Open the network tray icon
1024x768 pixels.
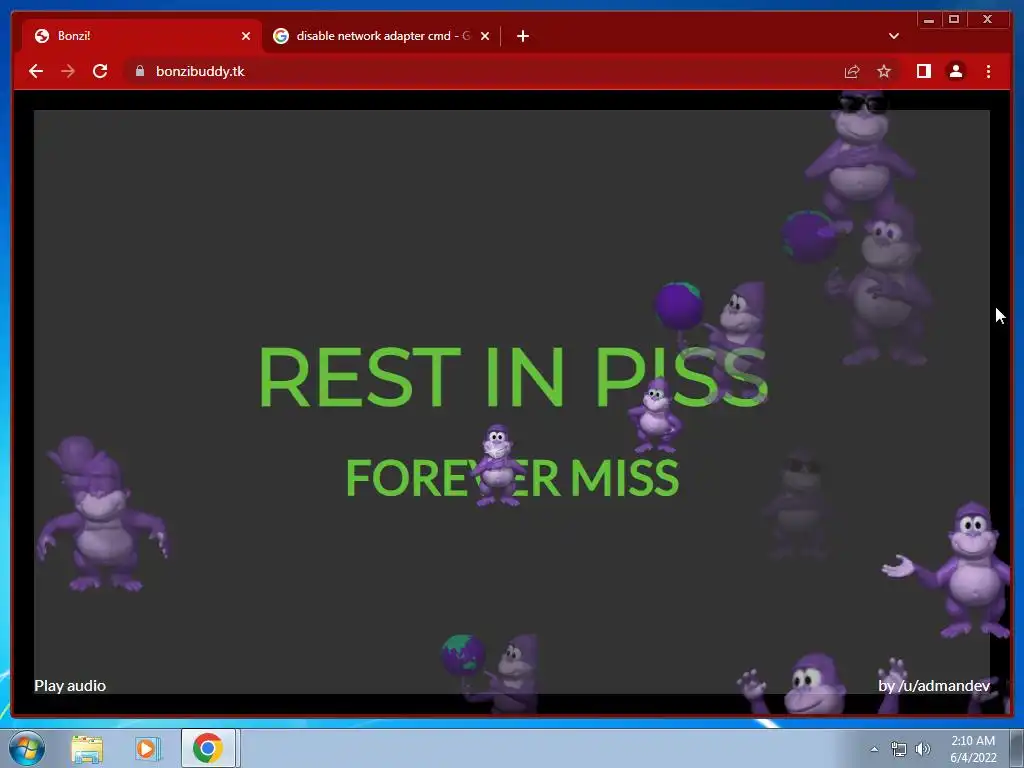(x=899, y=749)
